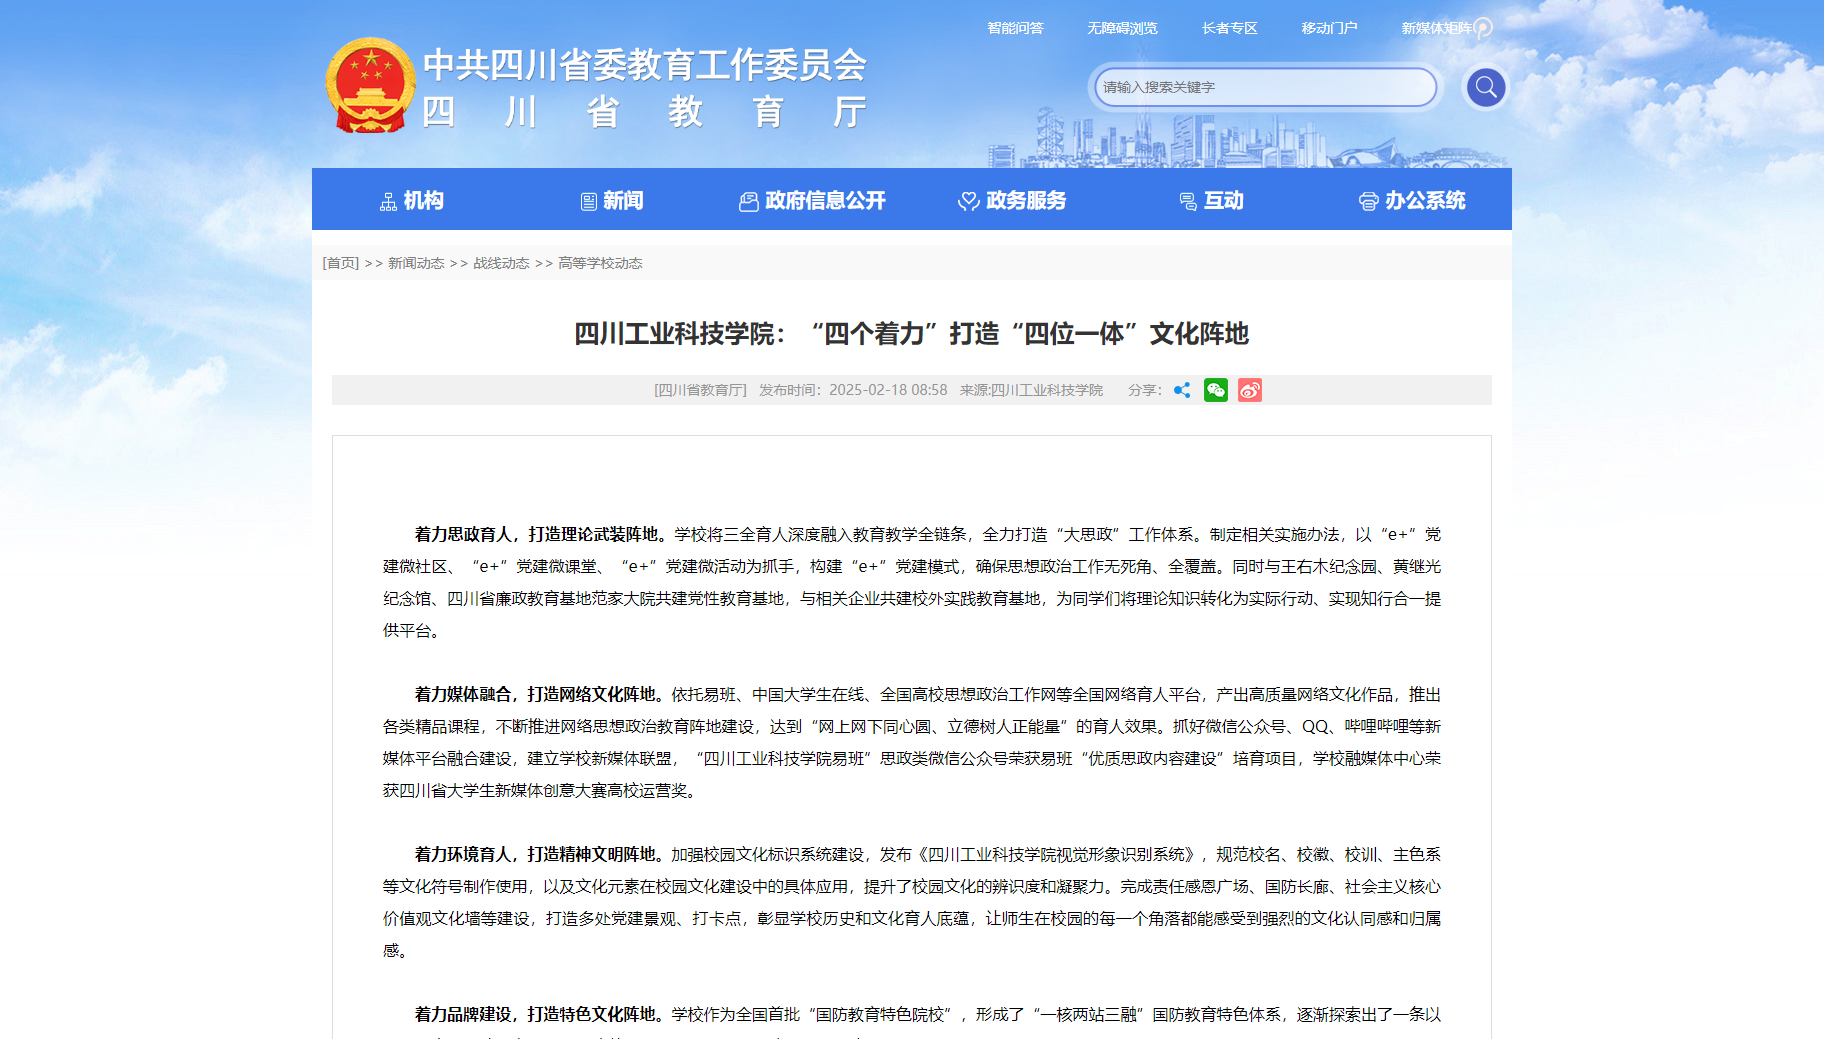Navigate to 高等学校动态 breadcrumb
Viewport: 1824px width, 1039px height.
tap(600, 263)
